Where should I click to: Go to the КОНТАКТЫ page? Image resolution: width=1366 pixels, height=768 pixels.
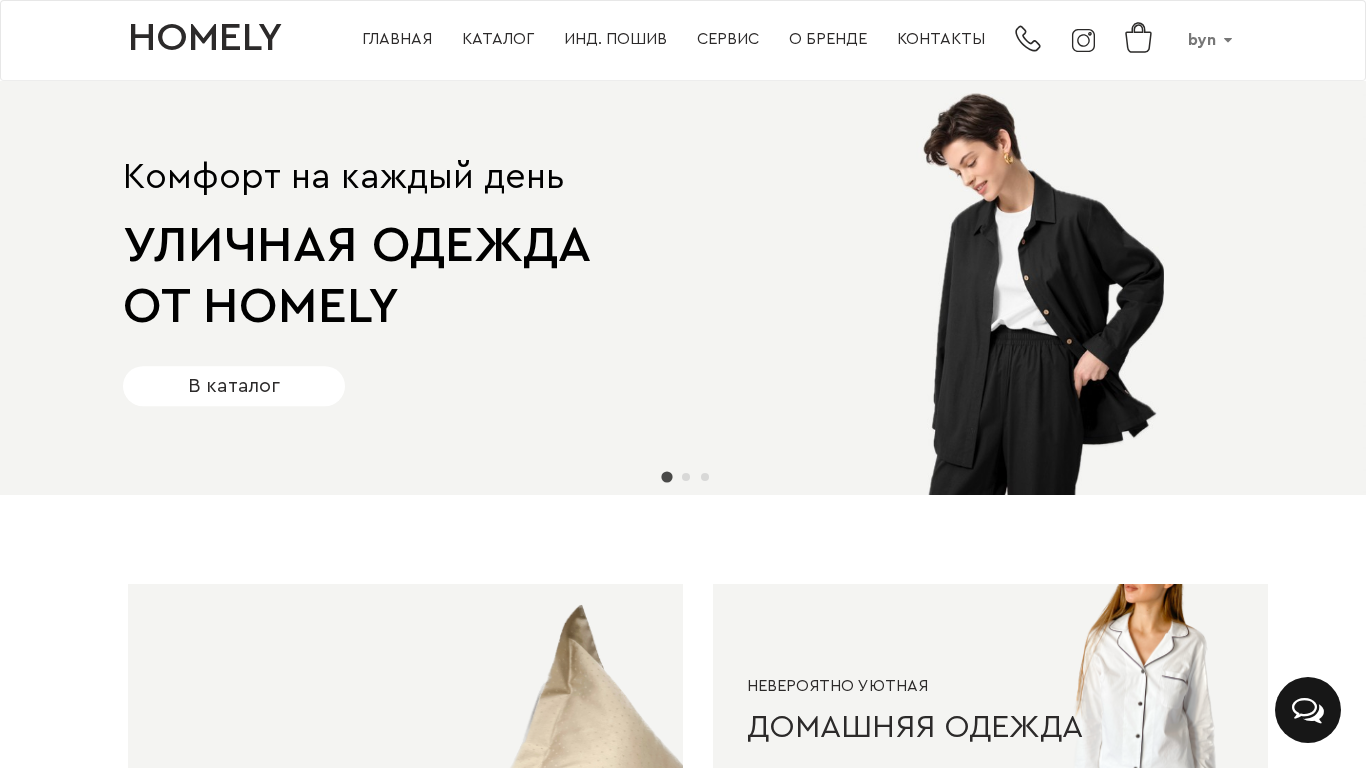click(x=941, y=39)
